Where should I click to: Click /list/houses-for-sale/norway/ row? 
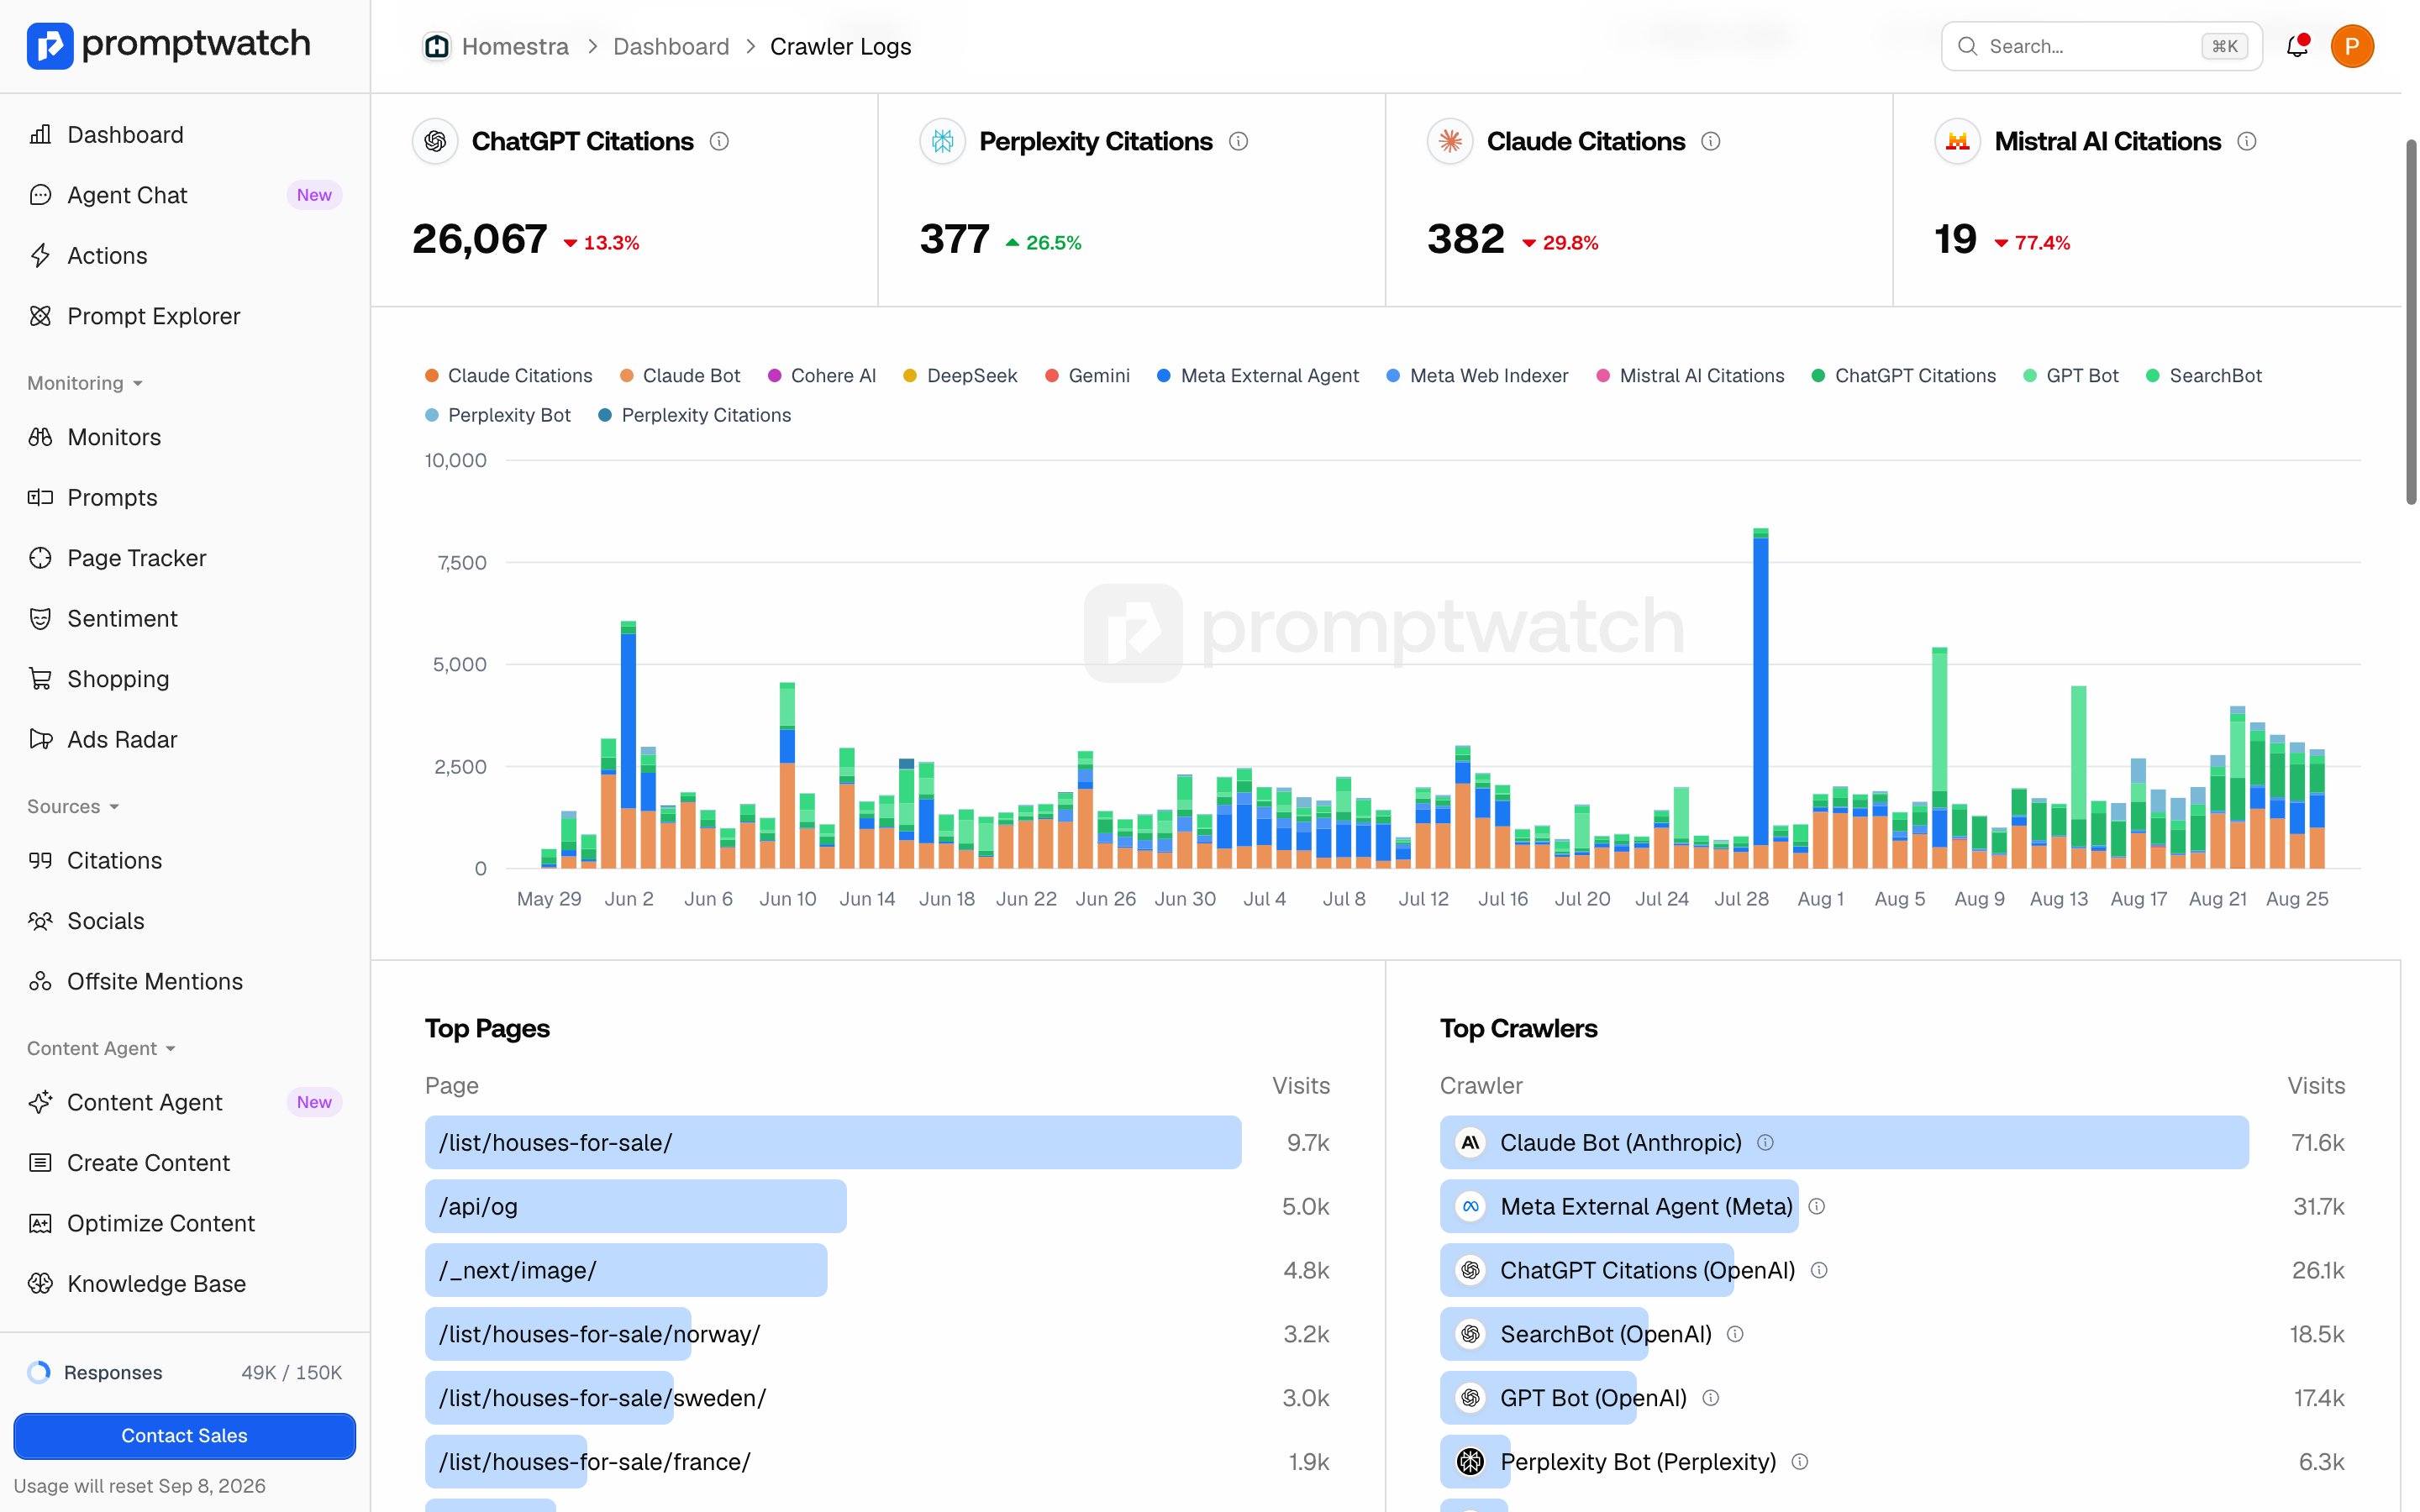coord(877,1334)
